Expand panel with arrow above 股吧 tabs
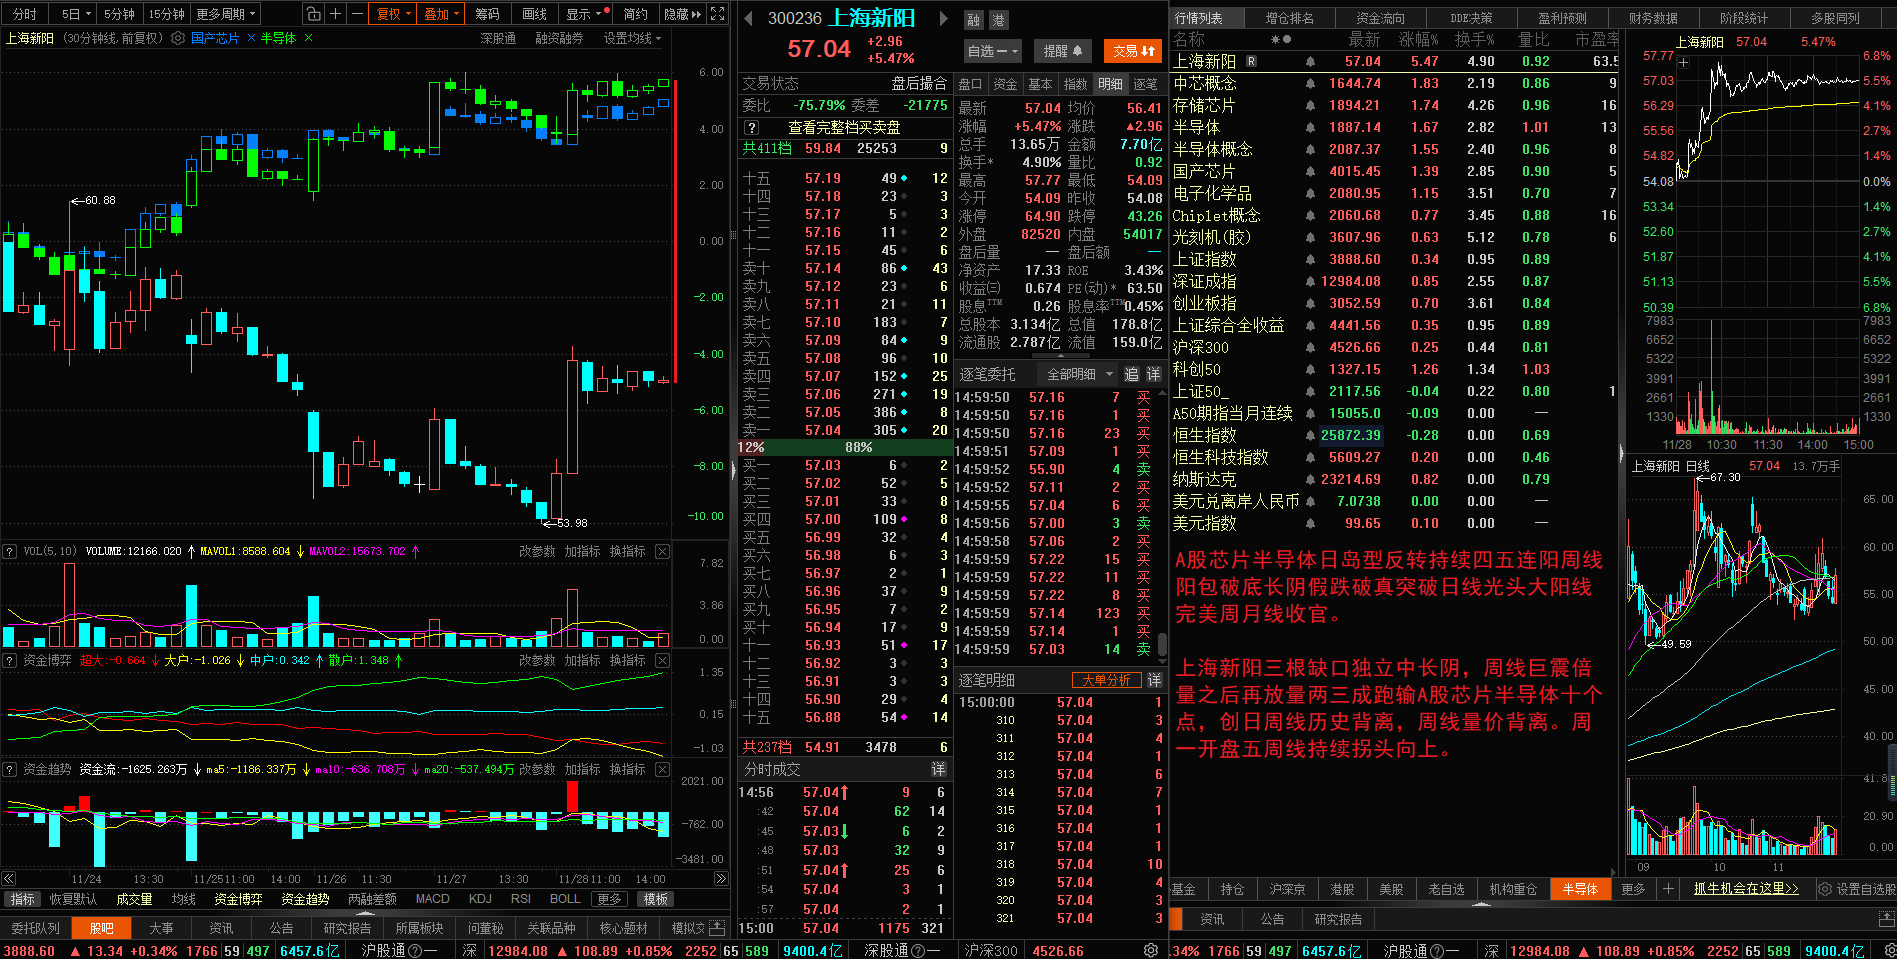This screenshot has height=959, width=1897. pyautogui.click(x=364, y=913)
